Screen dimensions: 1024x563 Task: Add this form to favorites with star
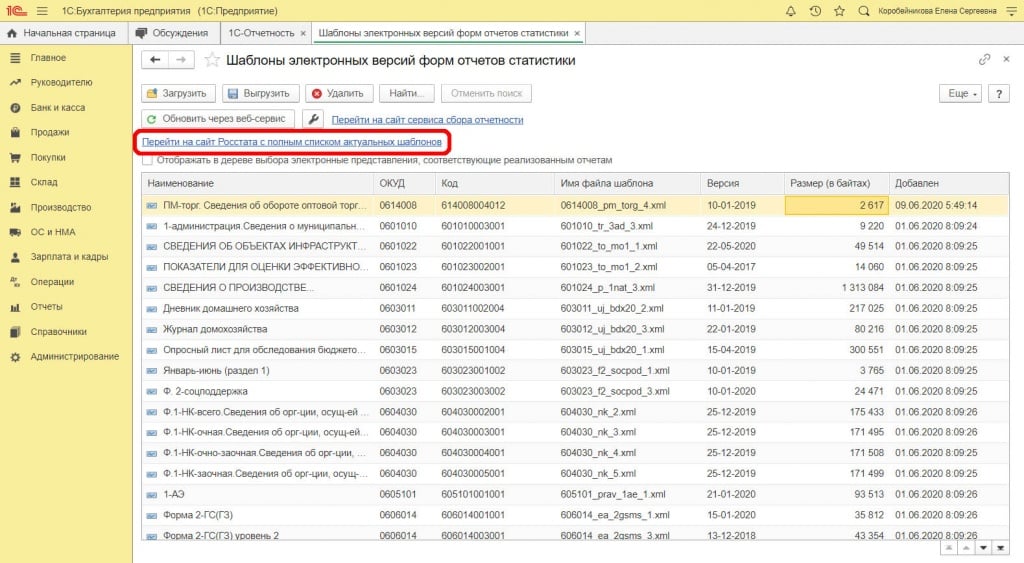(x=212, y=60)
